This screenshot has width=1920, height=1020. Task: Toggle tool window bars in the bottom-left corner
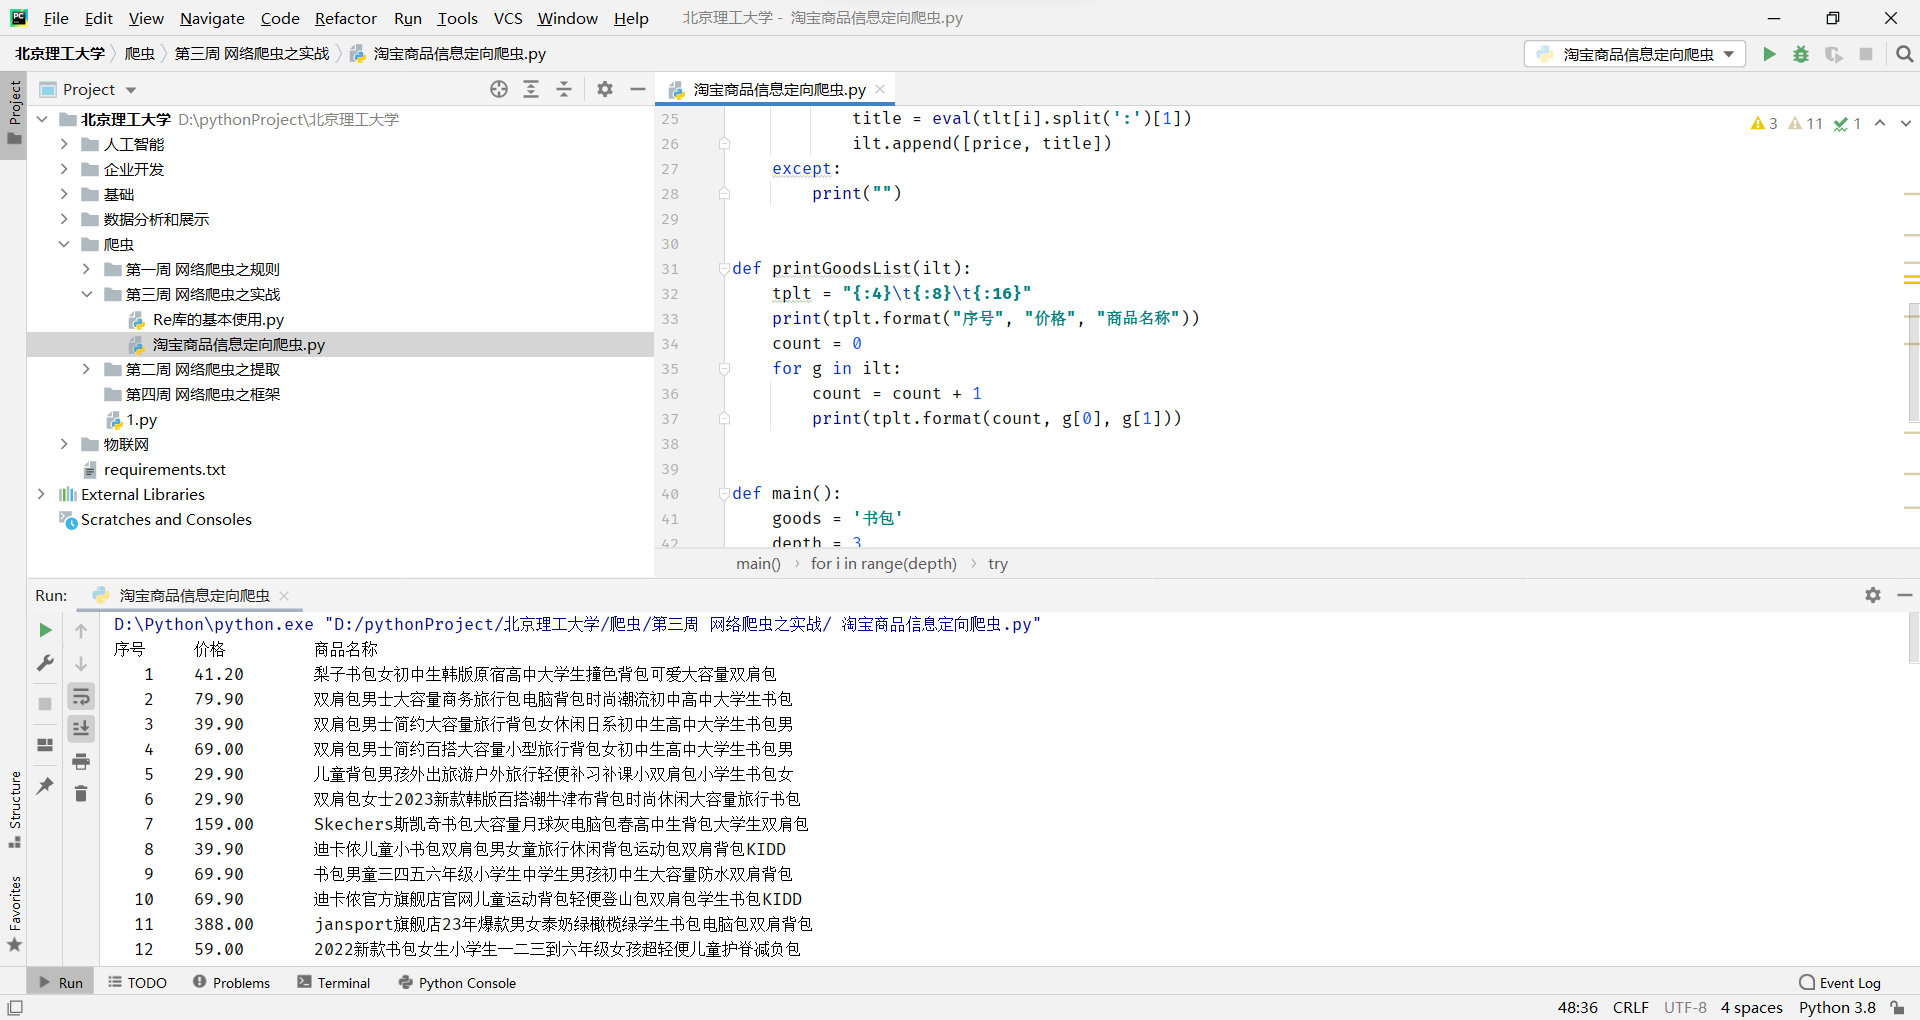point(15,1007)
